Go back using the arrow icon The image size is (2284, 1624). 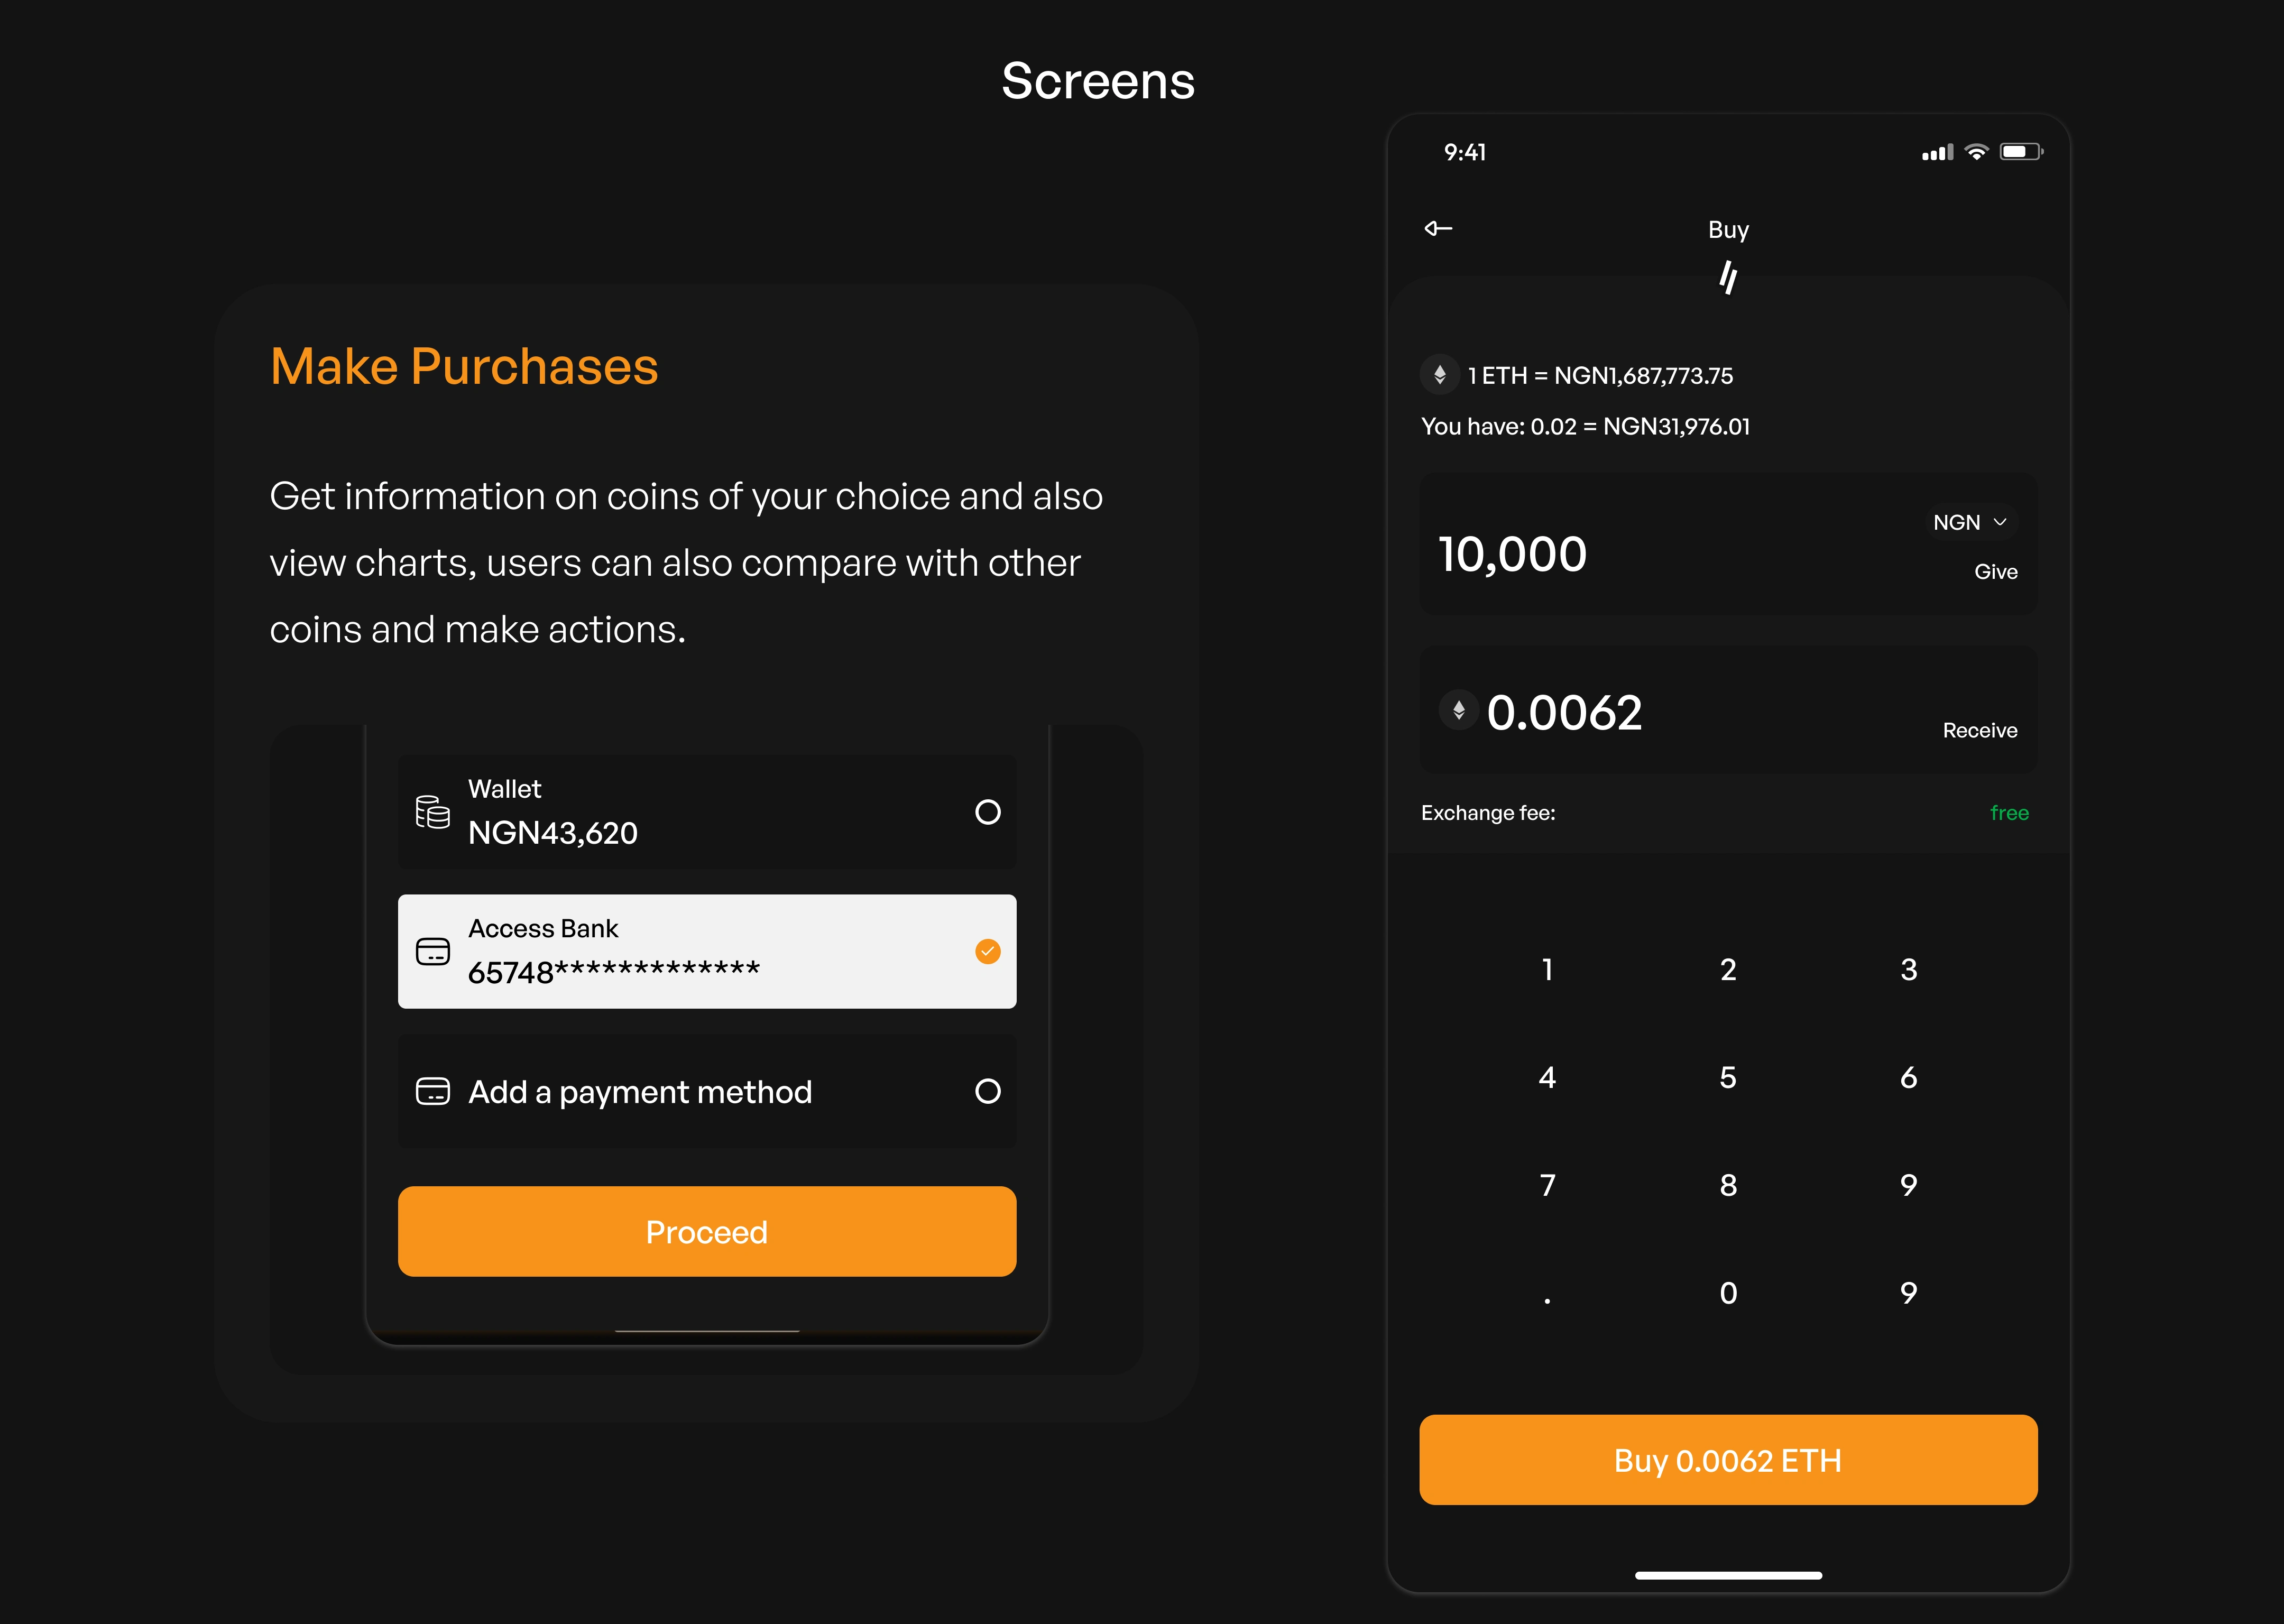tap(1438, 229)
